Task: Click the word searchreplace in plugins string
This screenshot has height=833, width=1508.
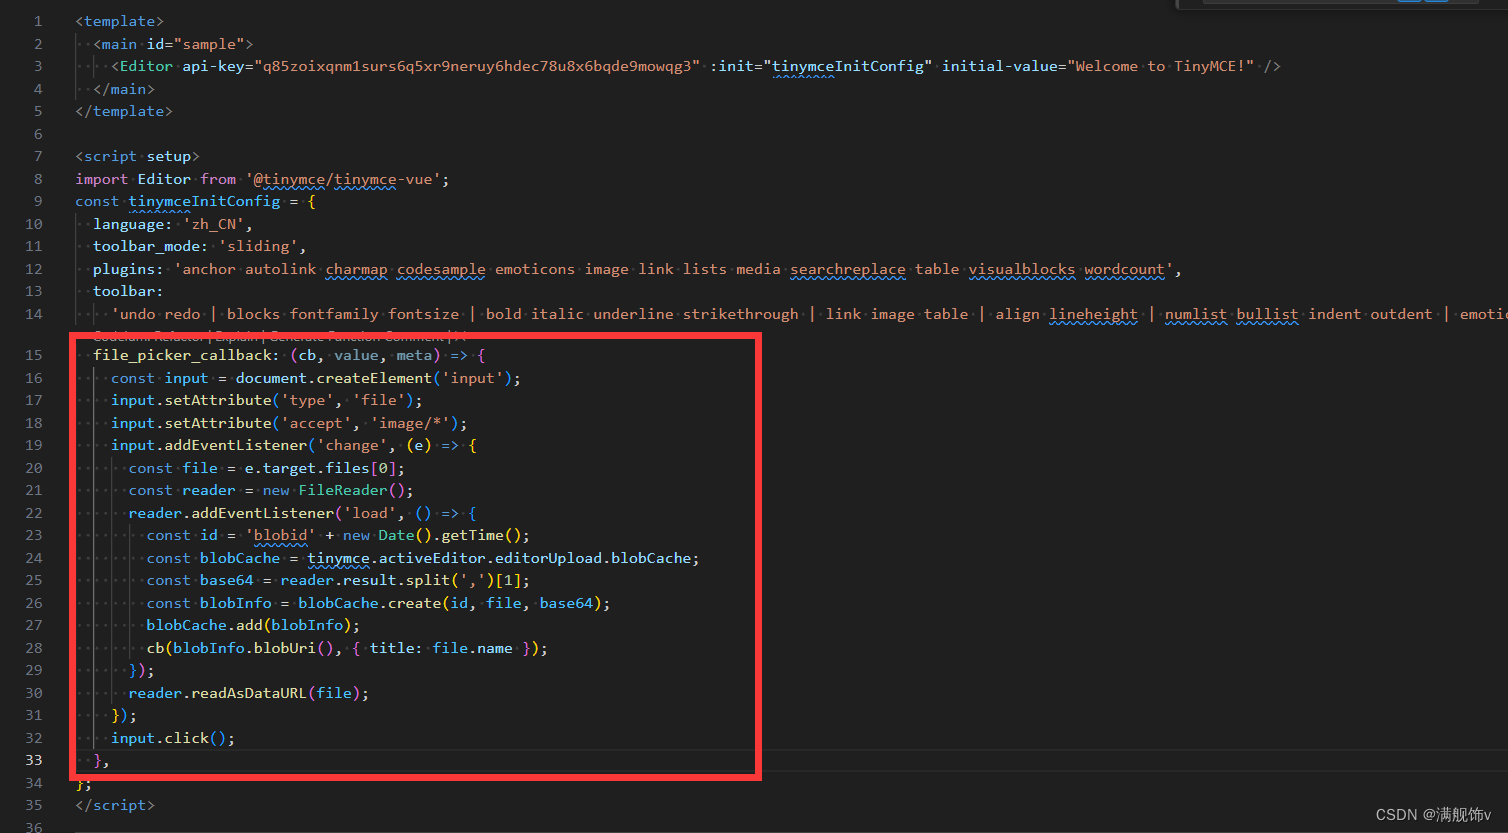Action: pos(848,269)
